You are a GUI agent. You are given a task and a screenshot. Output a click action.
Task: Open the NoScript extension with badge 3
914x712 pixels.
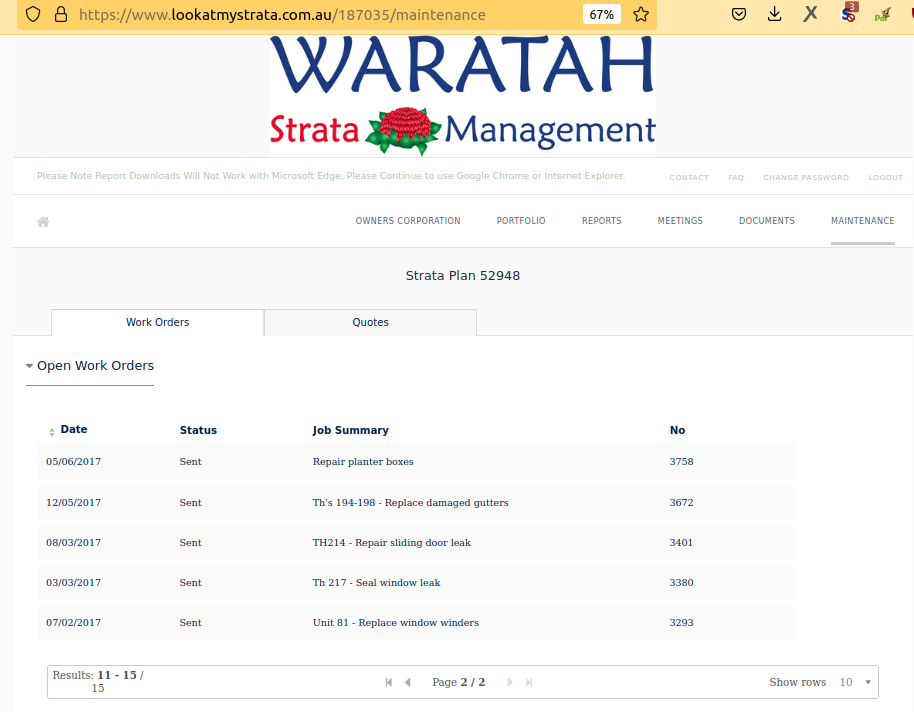[x=849, y=13]
